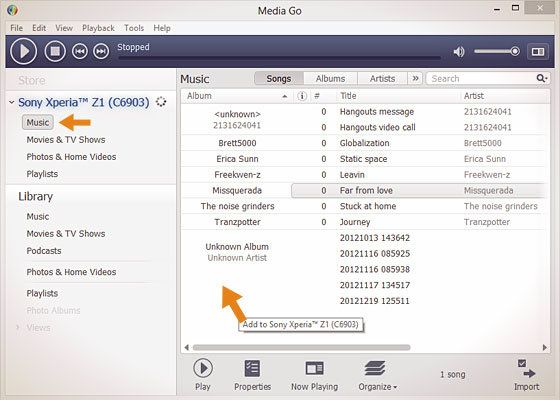Skip to the previous track
This screenshot has width=560, height=400.
click(x=80, y=51)
